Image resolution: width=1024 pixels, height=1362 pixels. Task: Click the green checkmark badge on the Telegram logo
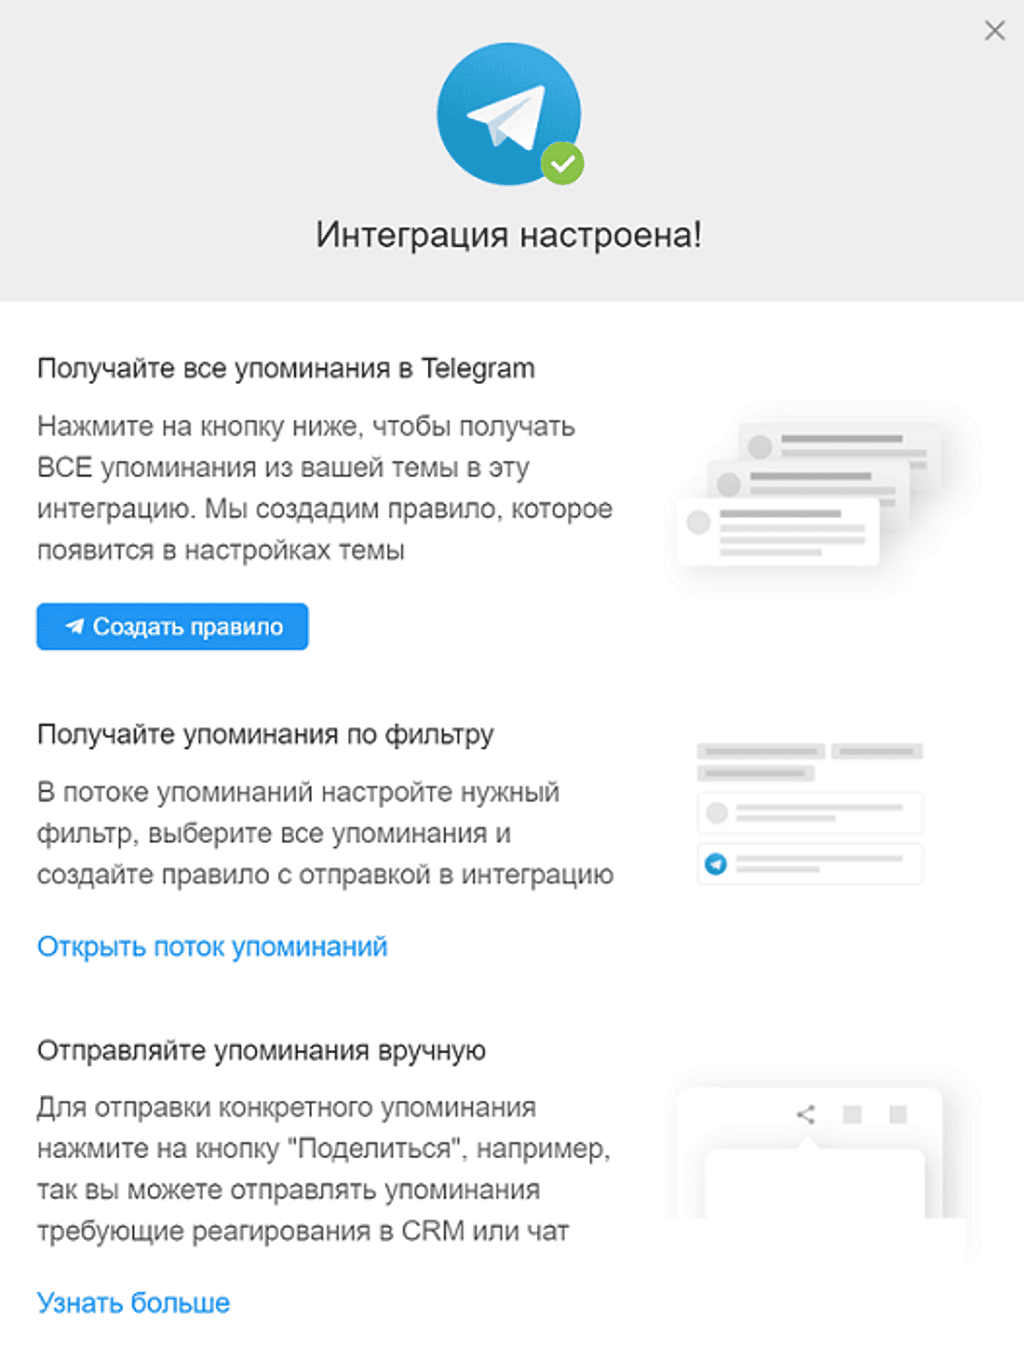563,163
